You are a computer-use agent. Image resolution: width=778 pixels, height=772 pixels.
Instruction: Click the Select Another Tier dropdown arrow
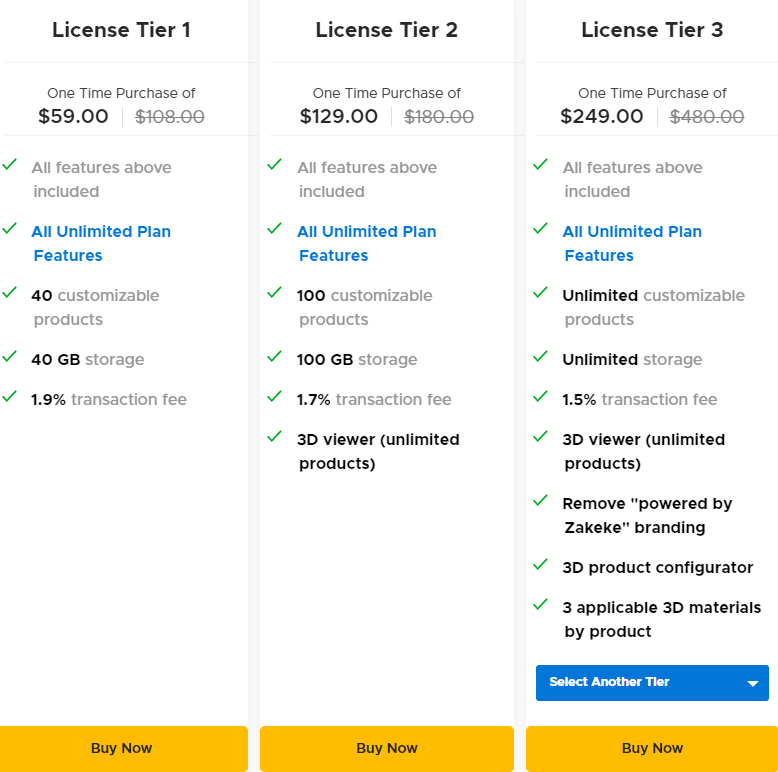[x=752, y=684]
